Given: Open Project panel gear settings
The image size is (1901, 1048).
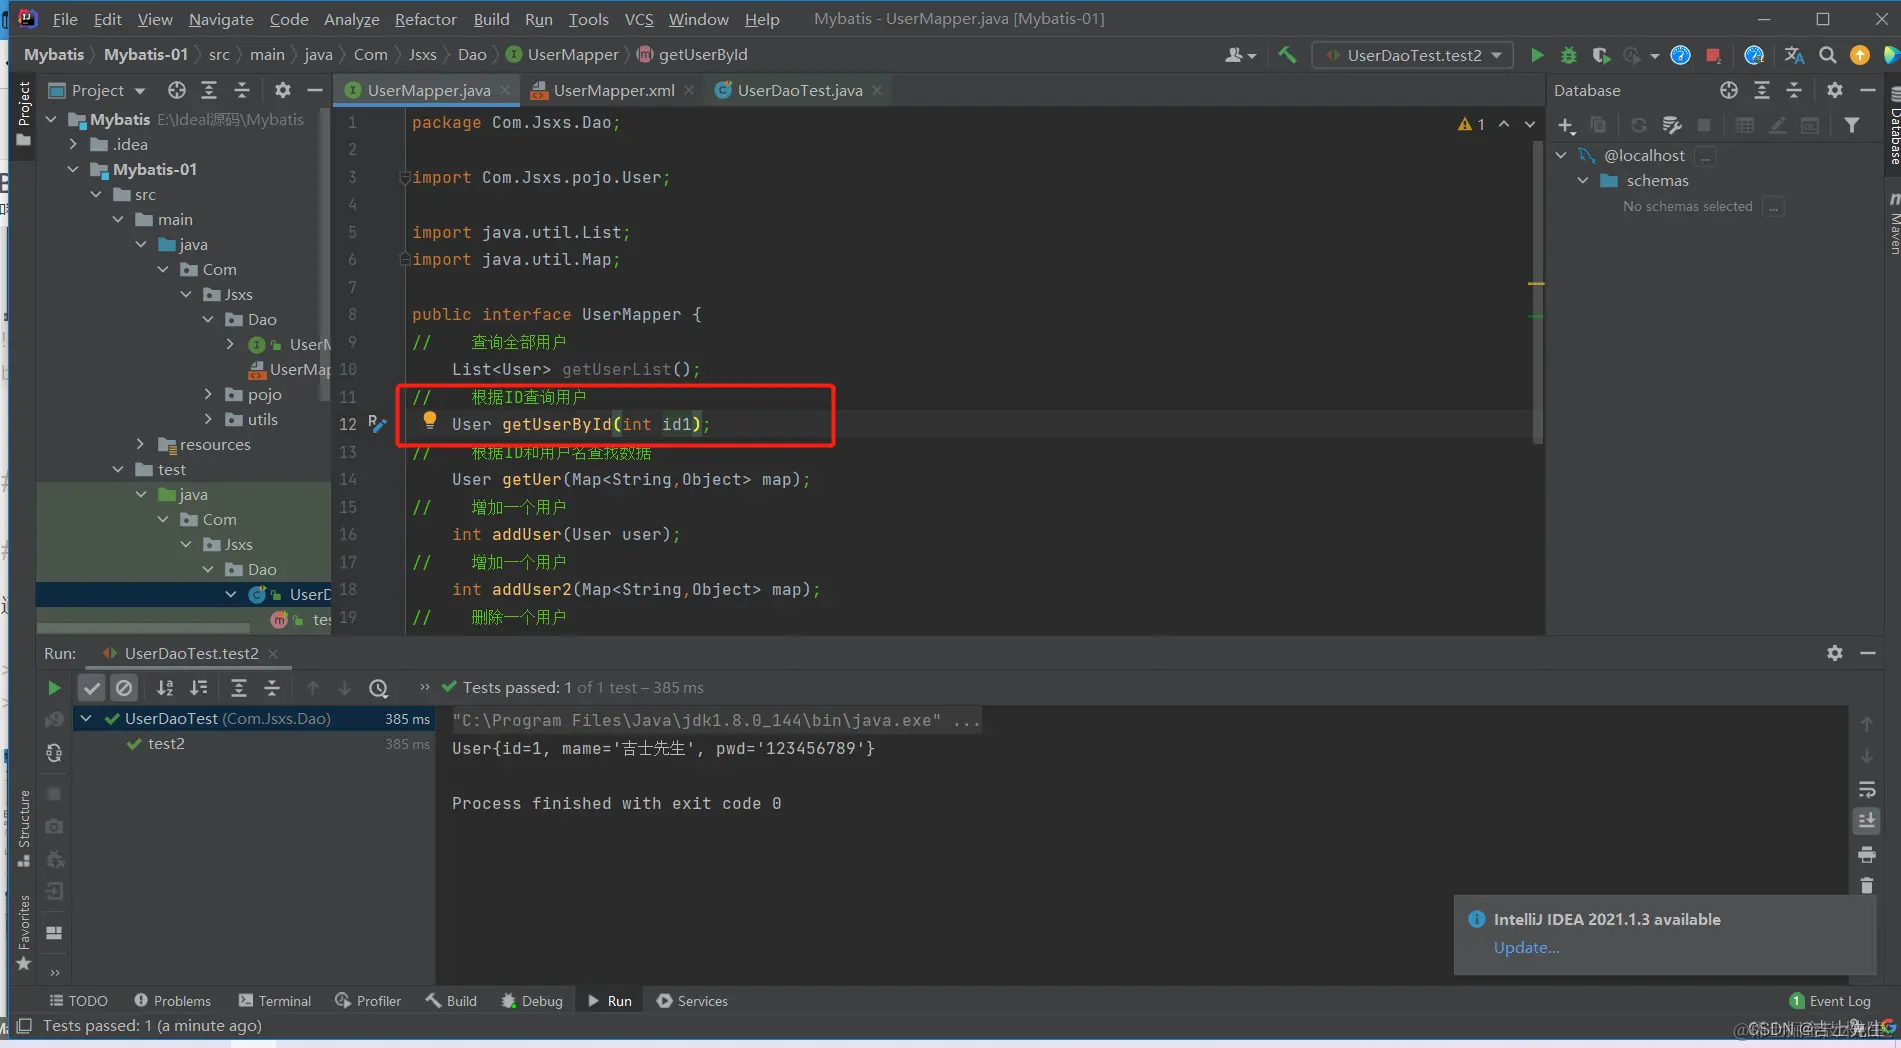Looking at the screenshot, I should click(x=283, y=90).
